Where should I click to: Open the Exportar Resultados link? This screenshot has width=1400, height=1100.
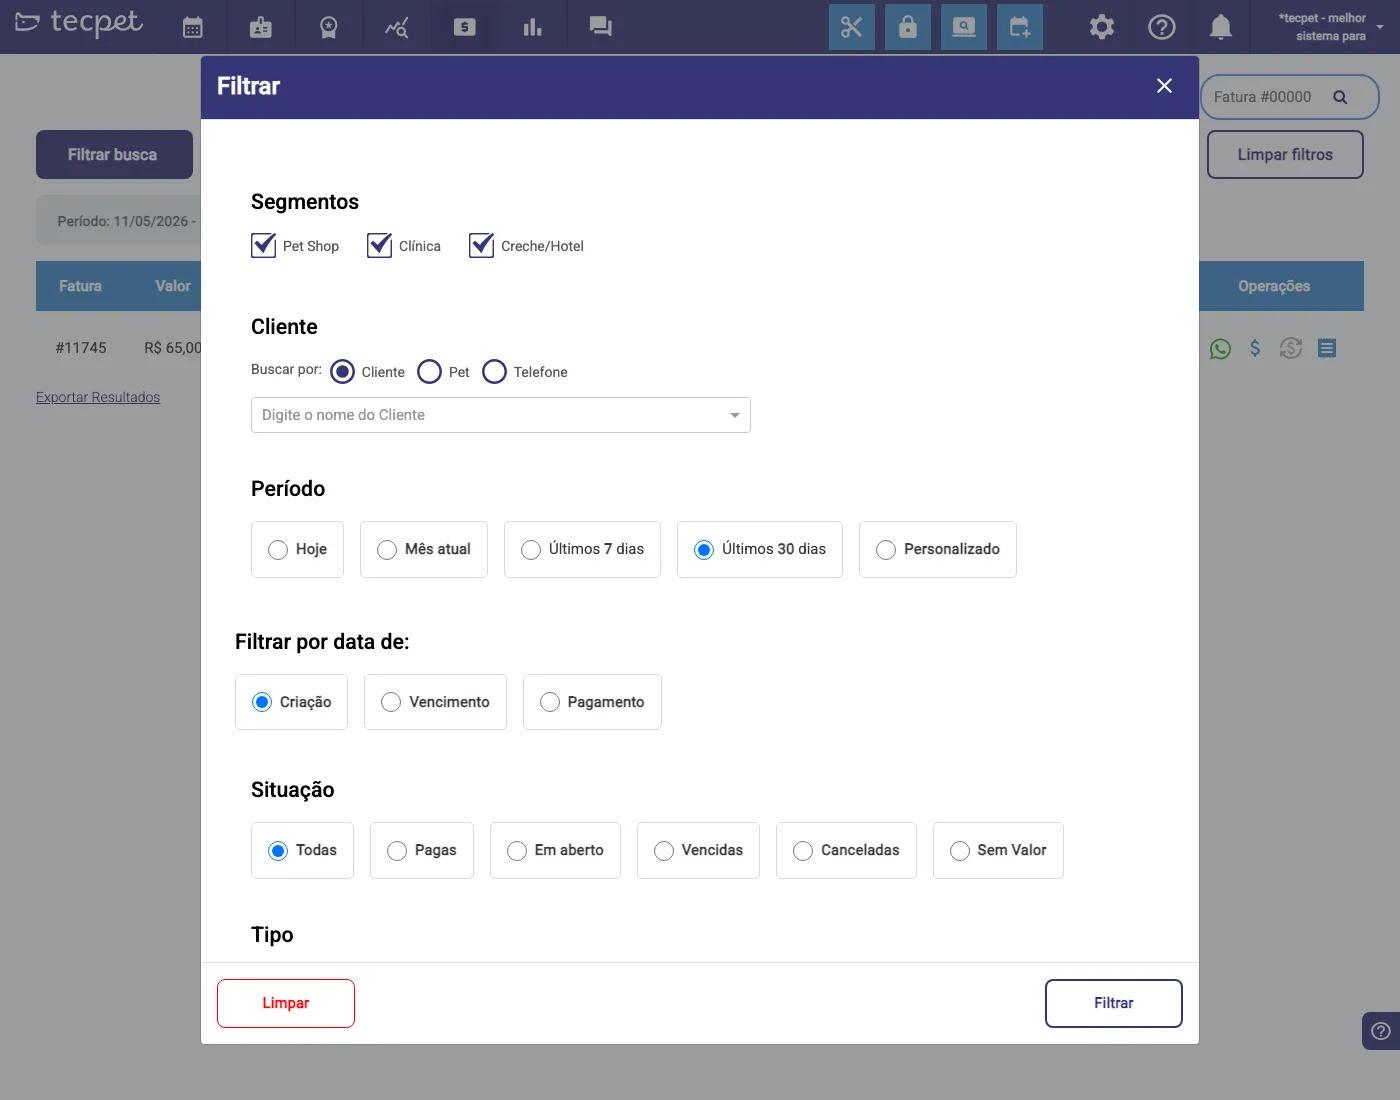(98, 397)
